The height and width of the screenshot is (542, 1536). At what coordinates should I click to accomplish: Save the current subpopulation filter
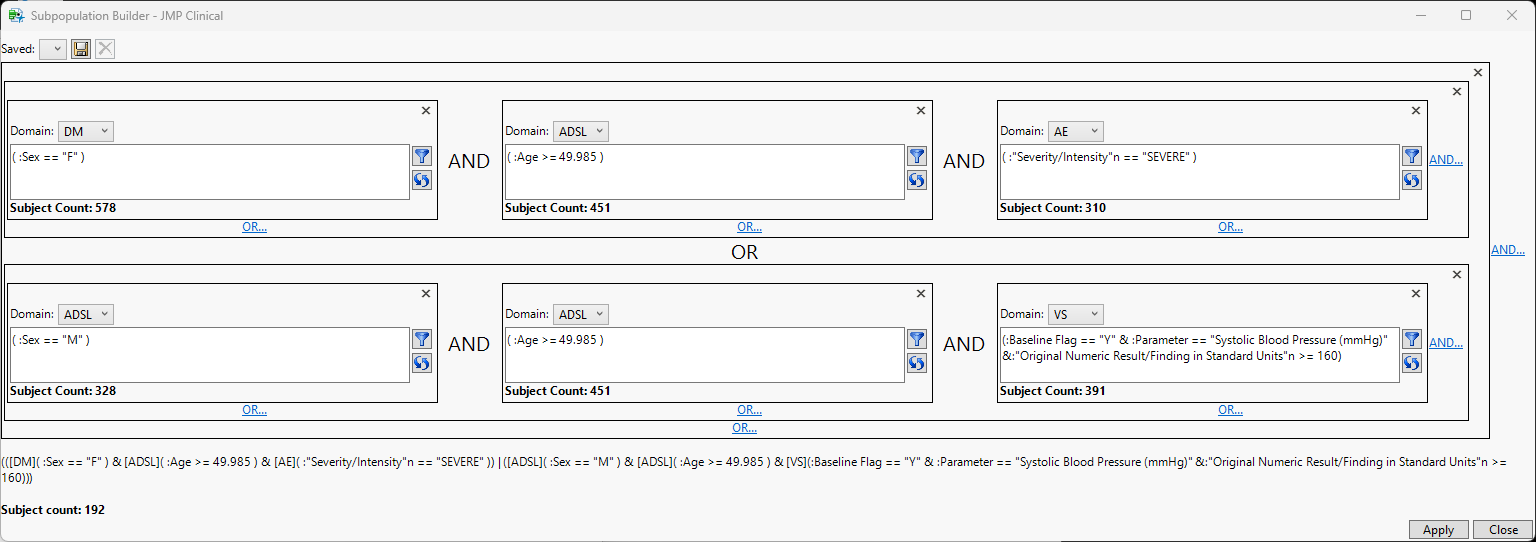[81, 49]
